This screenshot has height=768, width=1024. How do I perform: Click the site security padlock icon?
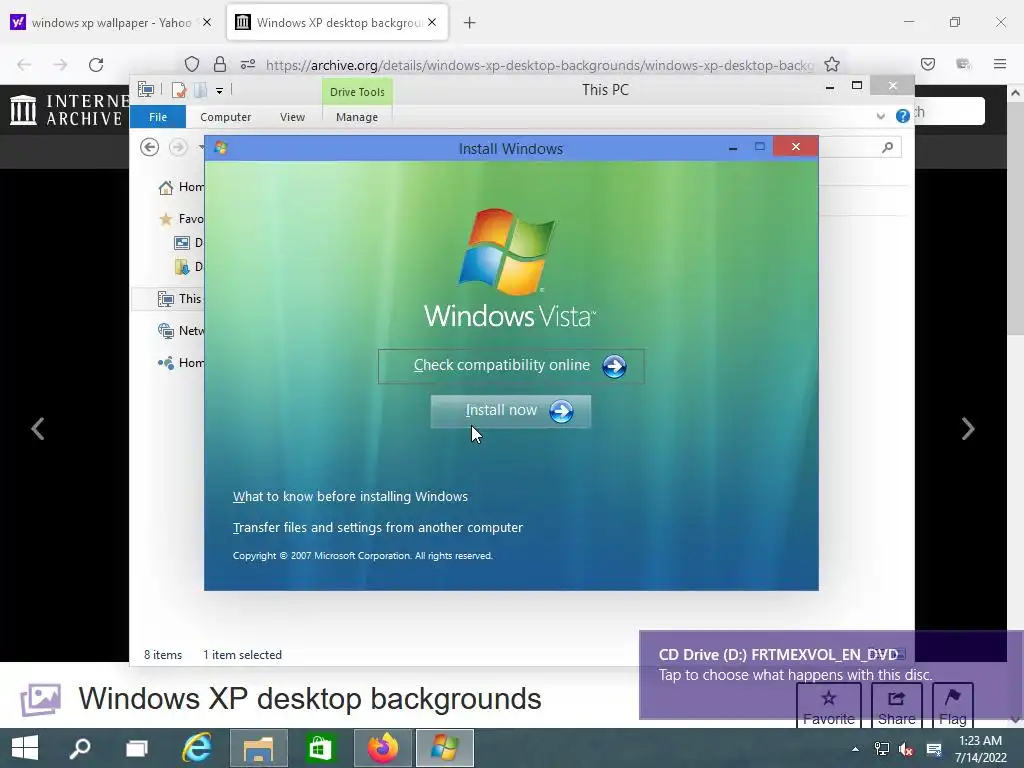[220, 64]
